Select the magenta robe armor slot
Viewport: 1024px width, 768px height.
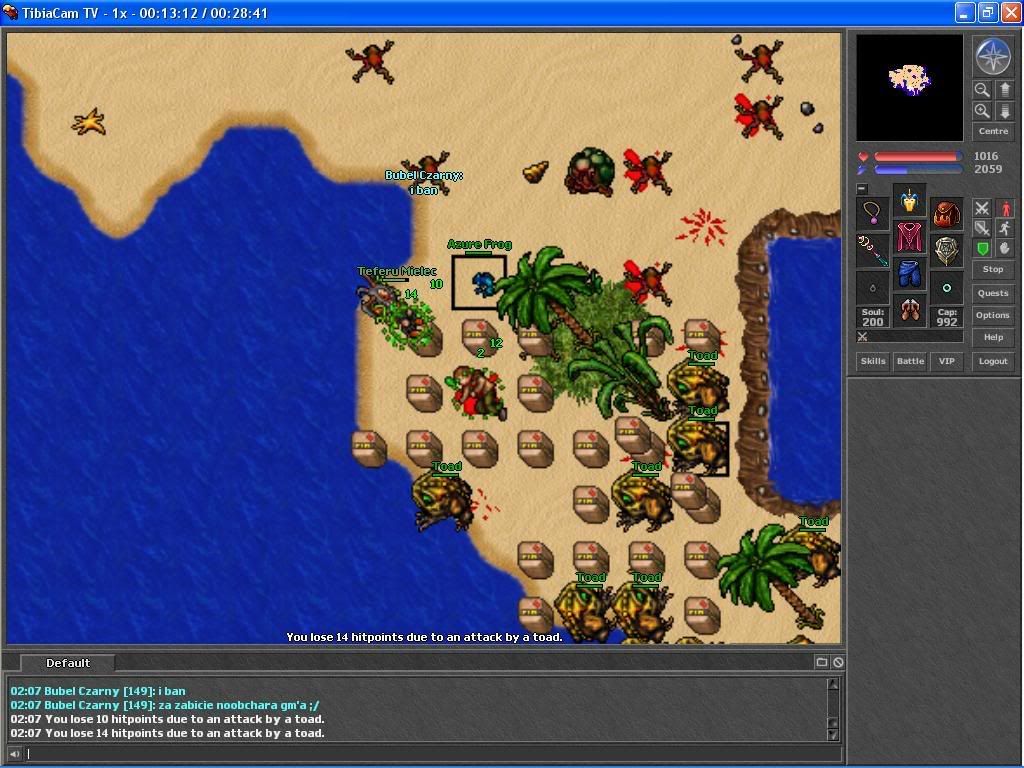click(910, 238)
